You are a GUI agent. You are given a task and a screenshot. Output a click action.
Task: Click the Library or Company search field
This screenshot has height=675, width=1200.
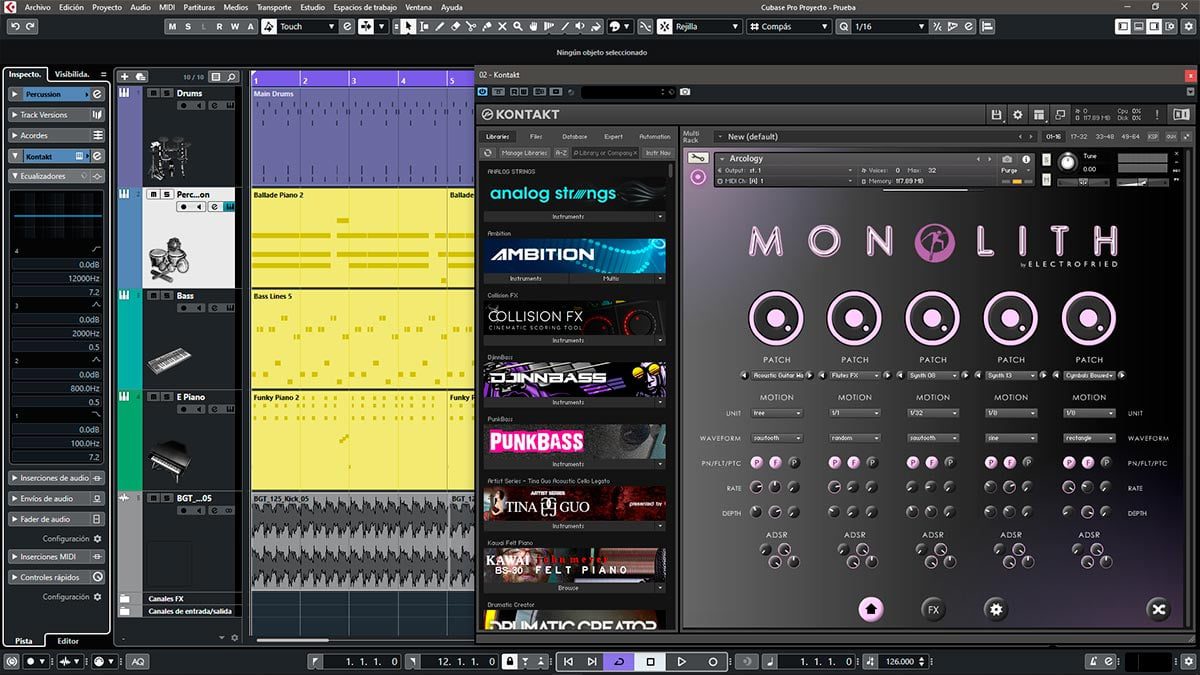[605, 153]
